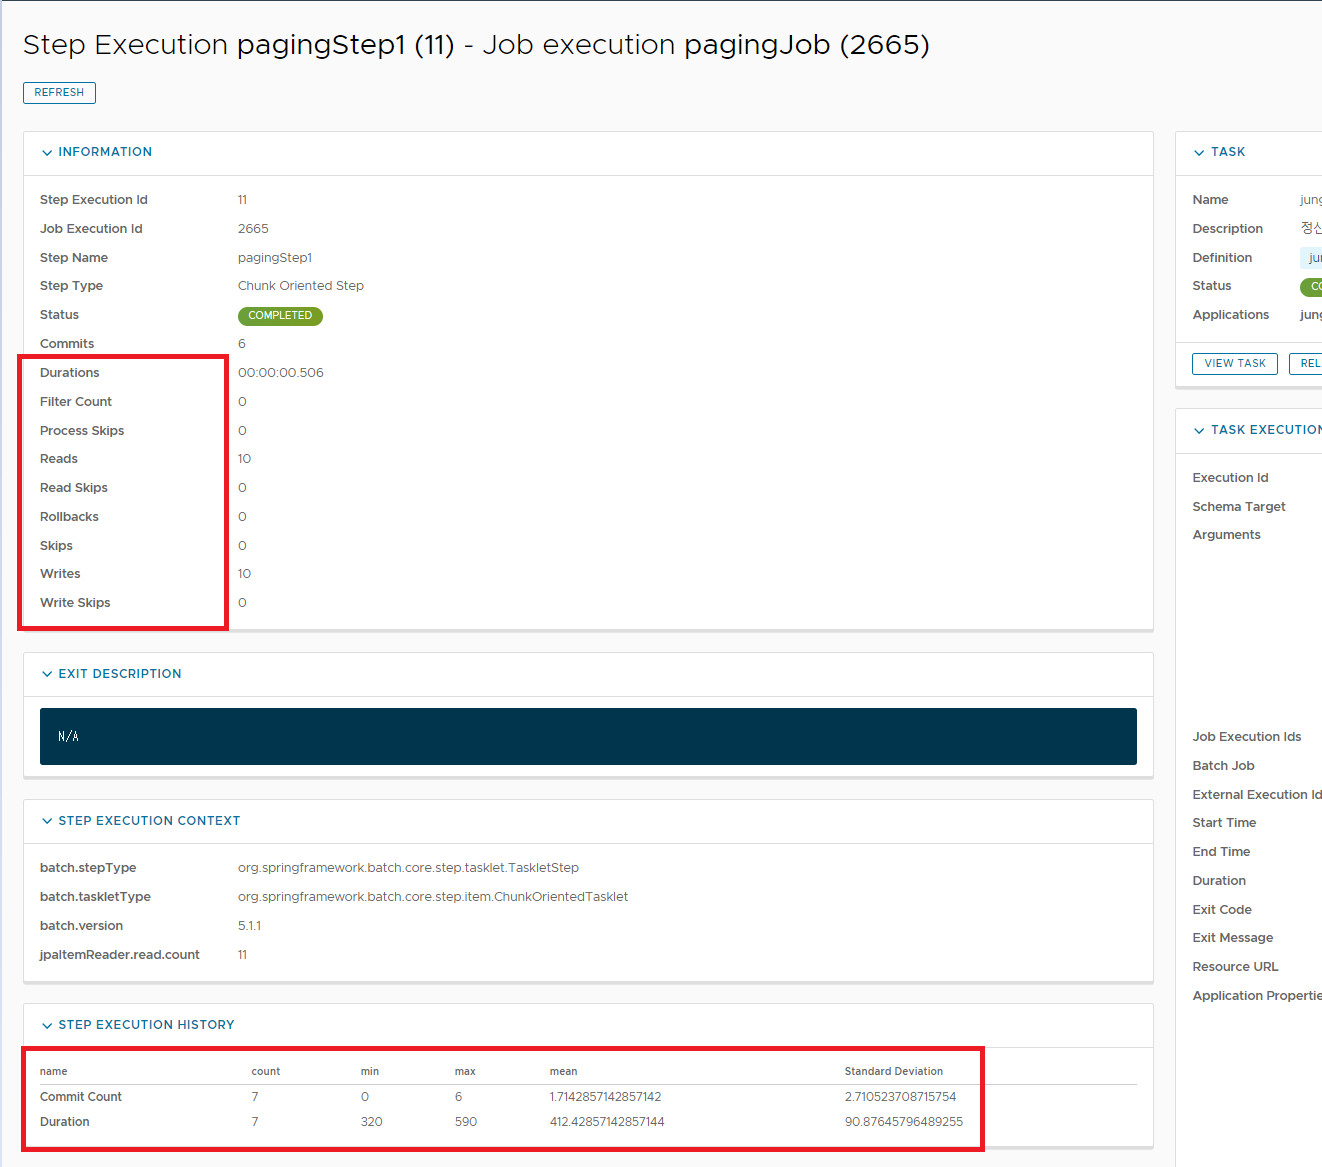Click the Commits label
1322x1167 pixels.
pyautogui.click(x=67, y=344)
